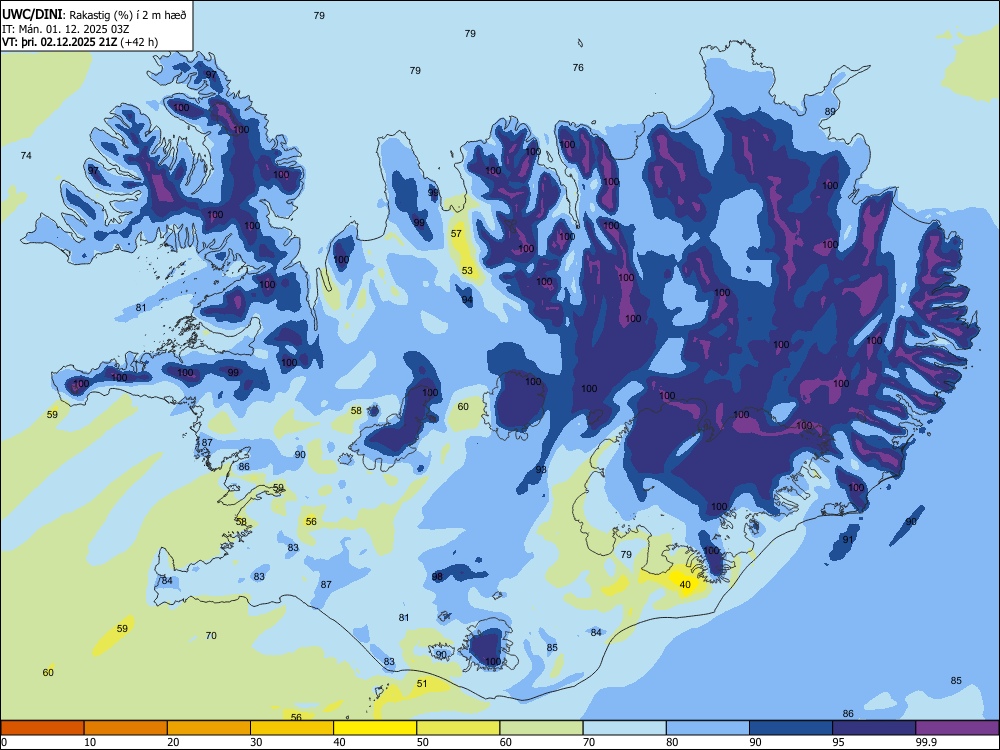Pick the light green 60–70 legend swatch
Image resolution: width=1000 pixels, height=750 pixels.
coord(541,728)
